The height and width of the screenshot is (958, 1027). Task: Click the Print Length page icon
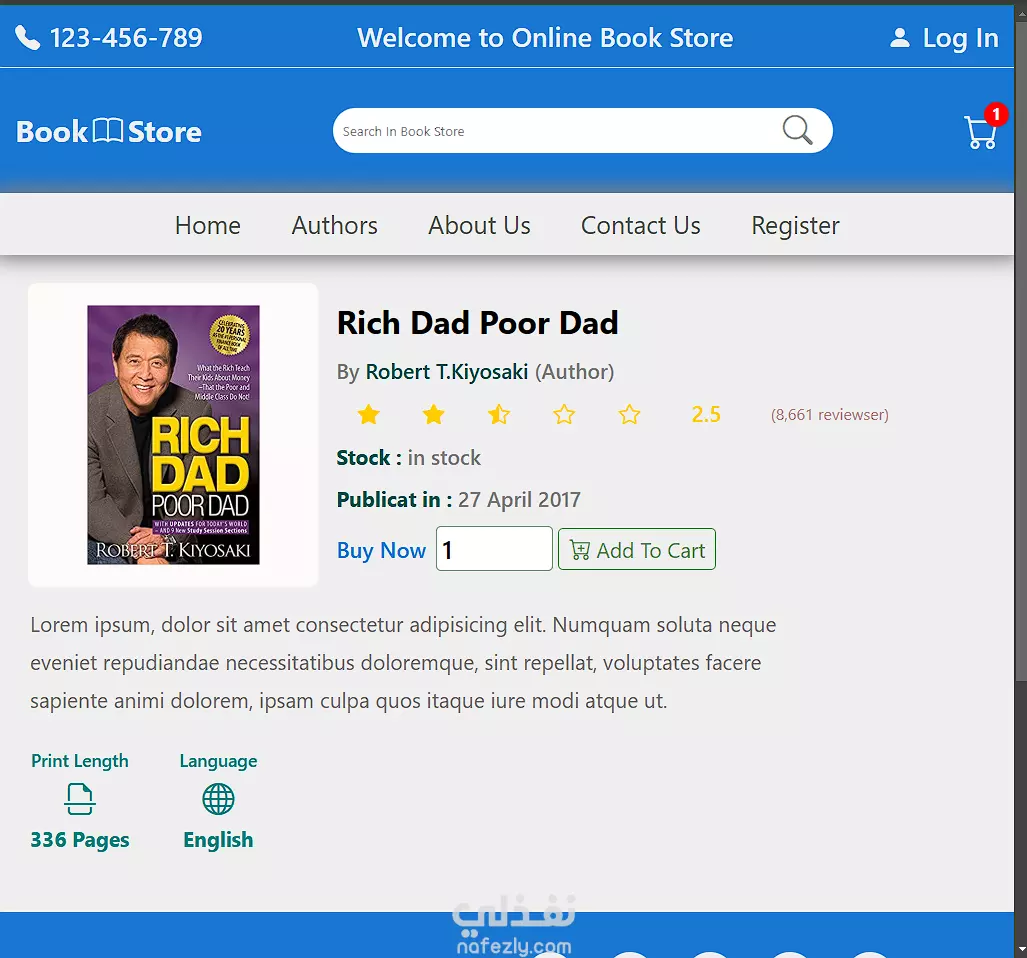80,799
